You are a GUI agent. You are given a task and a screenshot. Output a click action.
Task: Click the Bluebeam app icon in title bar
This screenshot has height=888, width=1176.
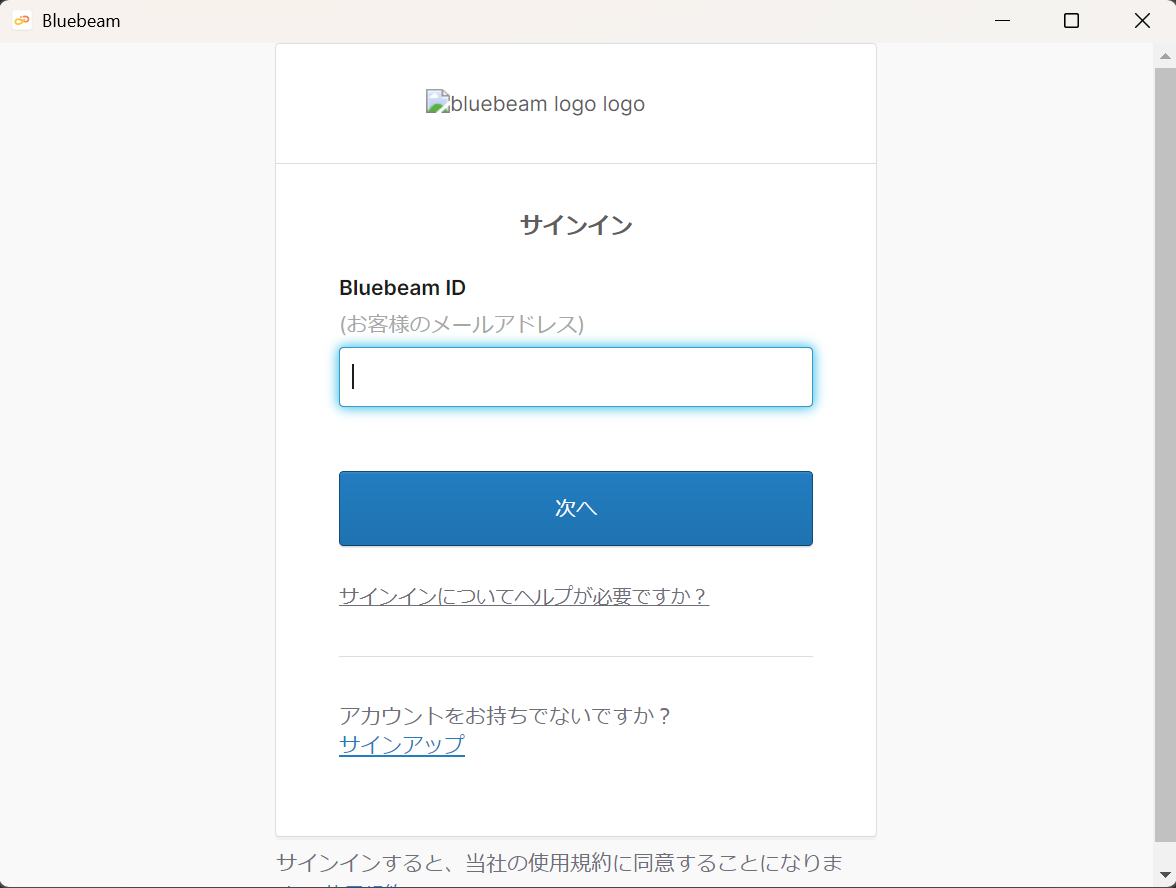click(x=22, y=21)
